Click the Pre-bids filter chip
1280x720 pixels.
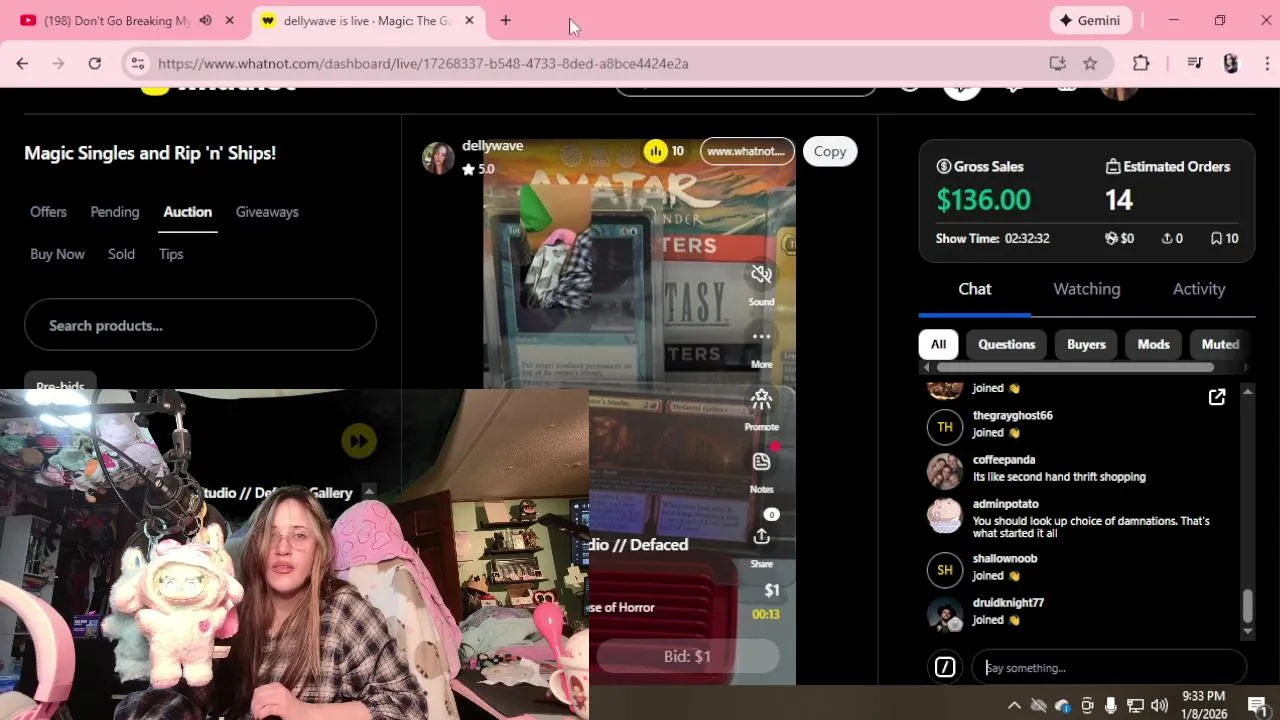[x=60, y=384]
